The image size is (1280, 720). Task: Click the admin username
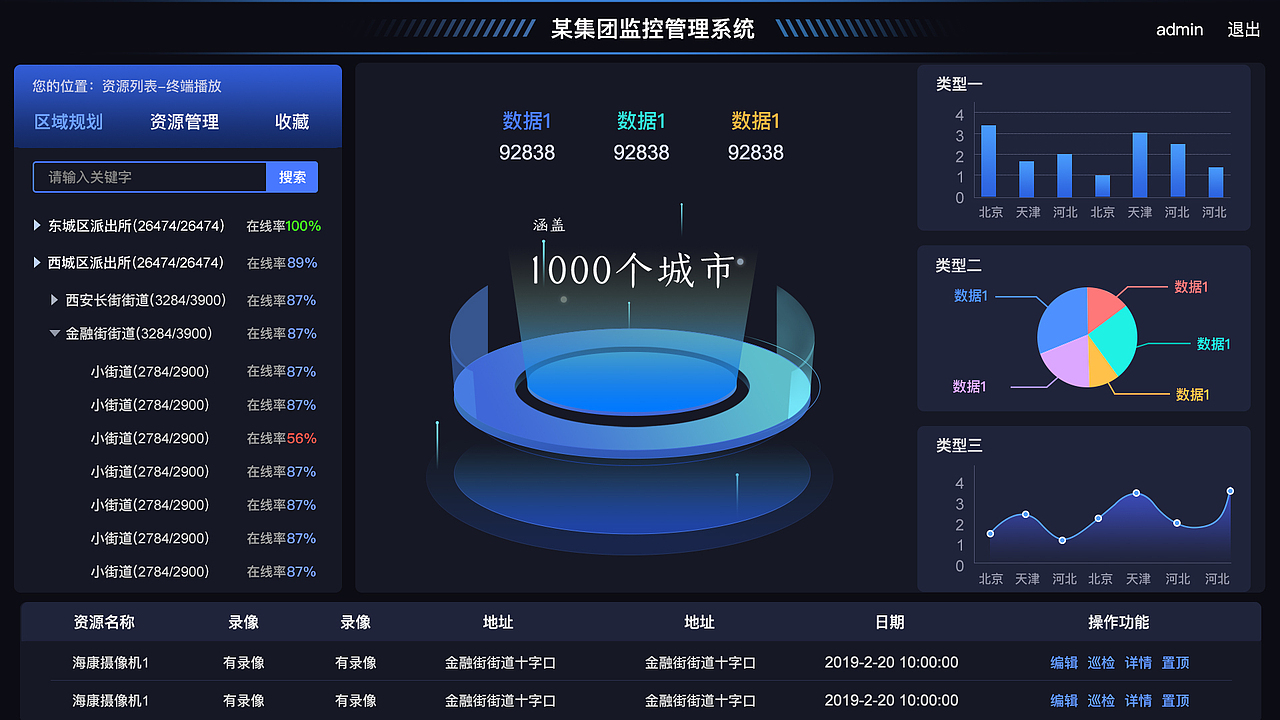point(1179,30)
